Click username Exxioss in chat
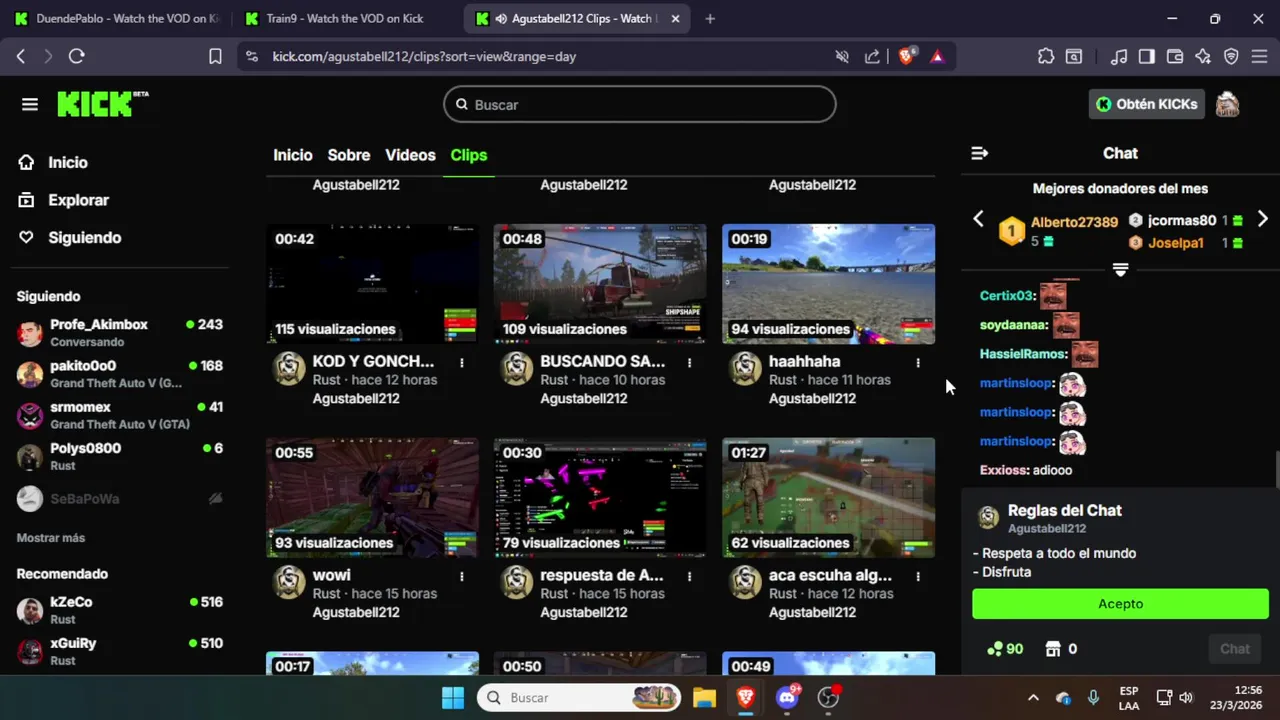This screenshot has width=1280, height=720. point(1004,470)
